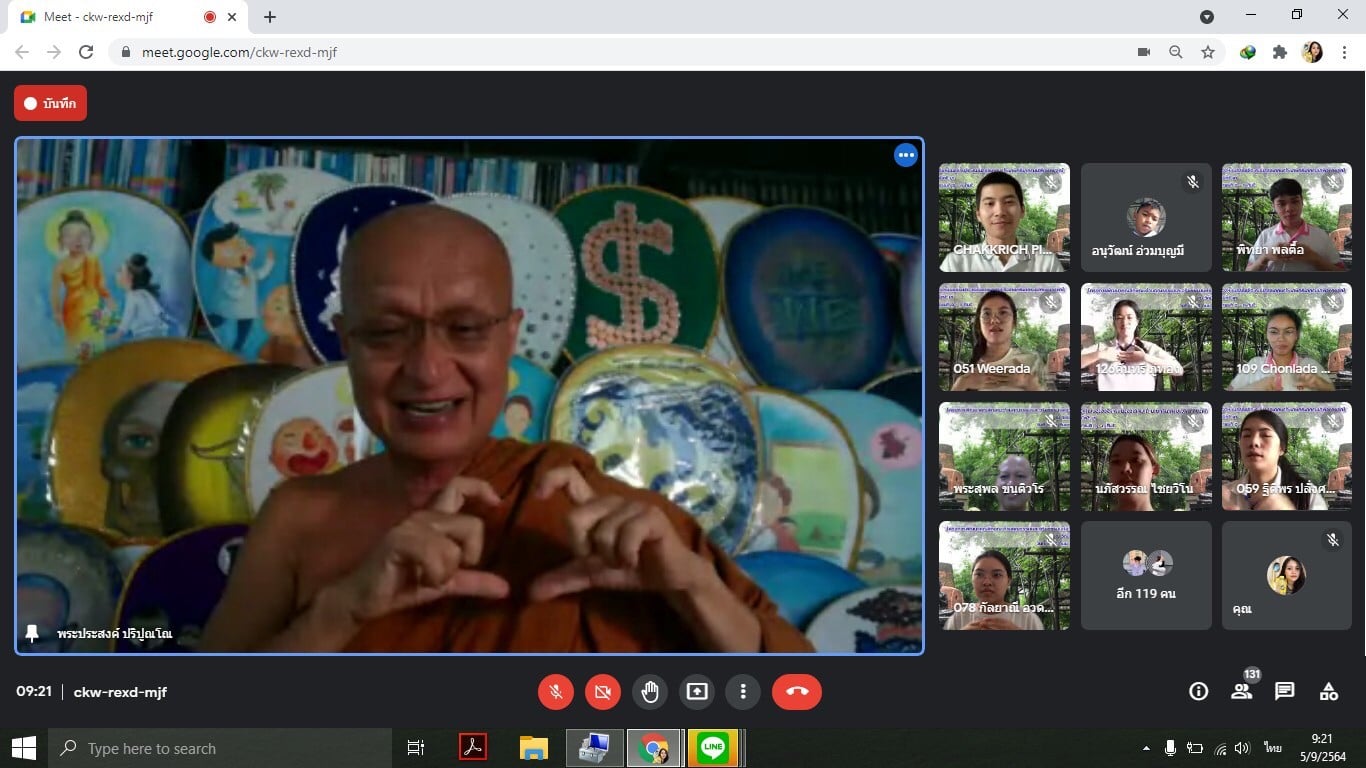The image size is (1366, 768).
Task: Click the red recording indicator button
Action: tap(50, 103)
